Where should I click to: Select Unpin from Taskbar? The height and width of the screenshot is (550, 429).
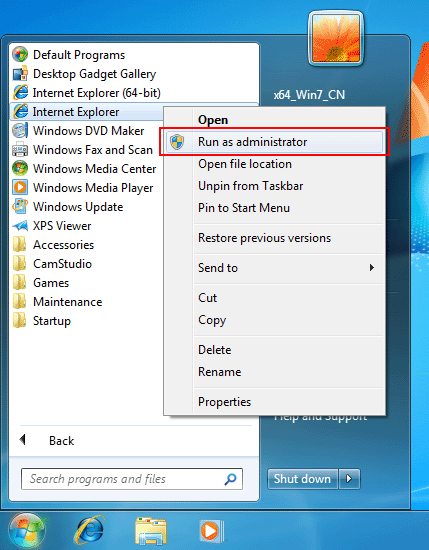click(x=250, y=186)
